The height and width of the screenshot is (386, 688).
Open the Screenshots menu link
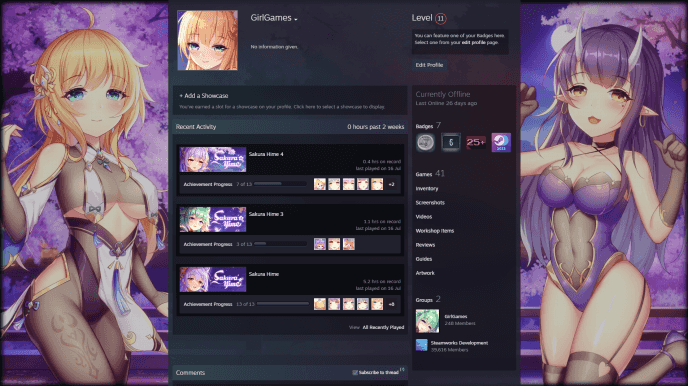tap(430, 203)
